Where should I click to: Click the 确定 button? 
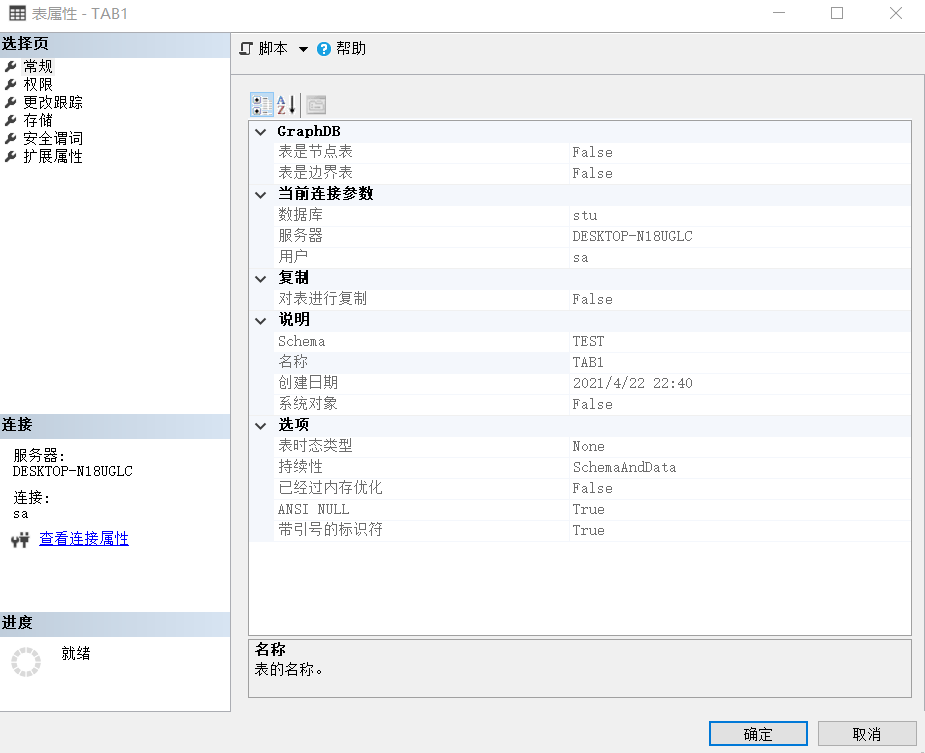[758, 734]
